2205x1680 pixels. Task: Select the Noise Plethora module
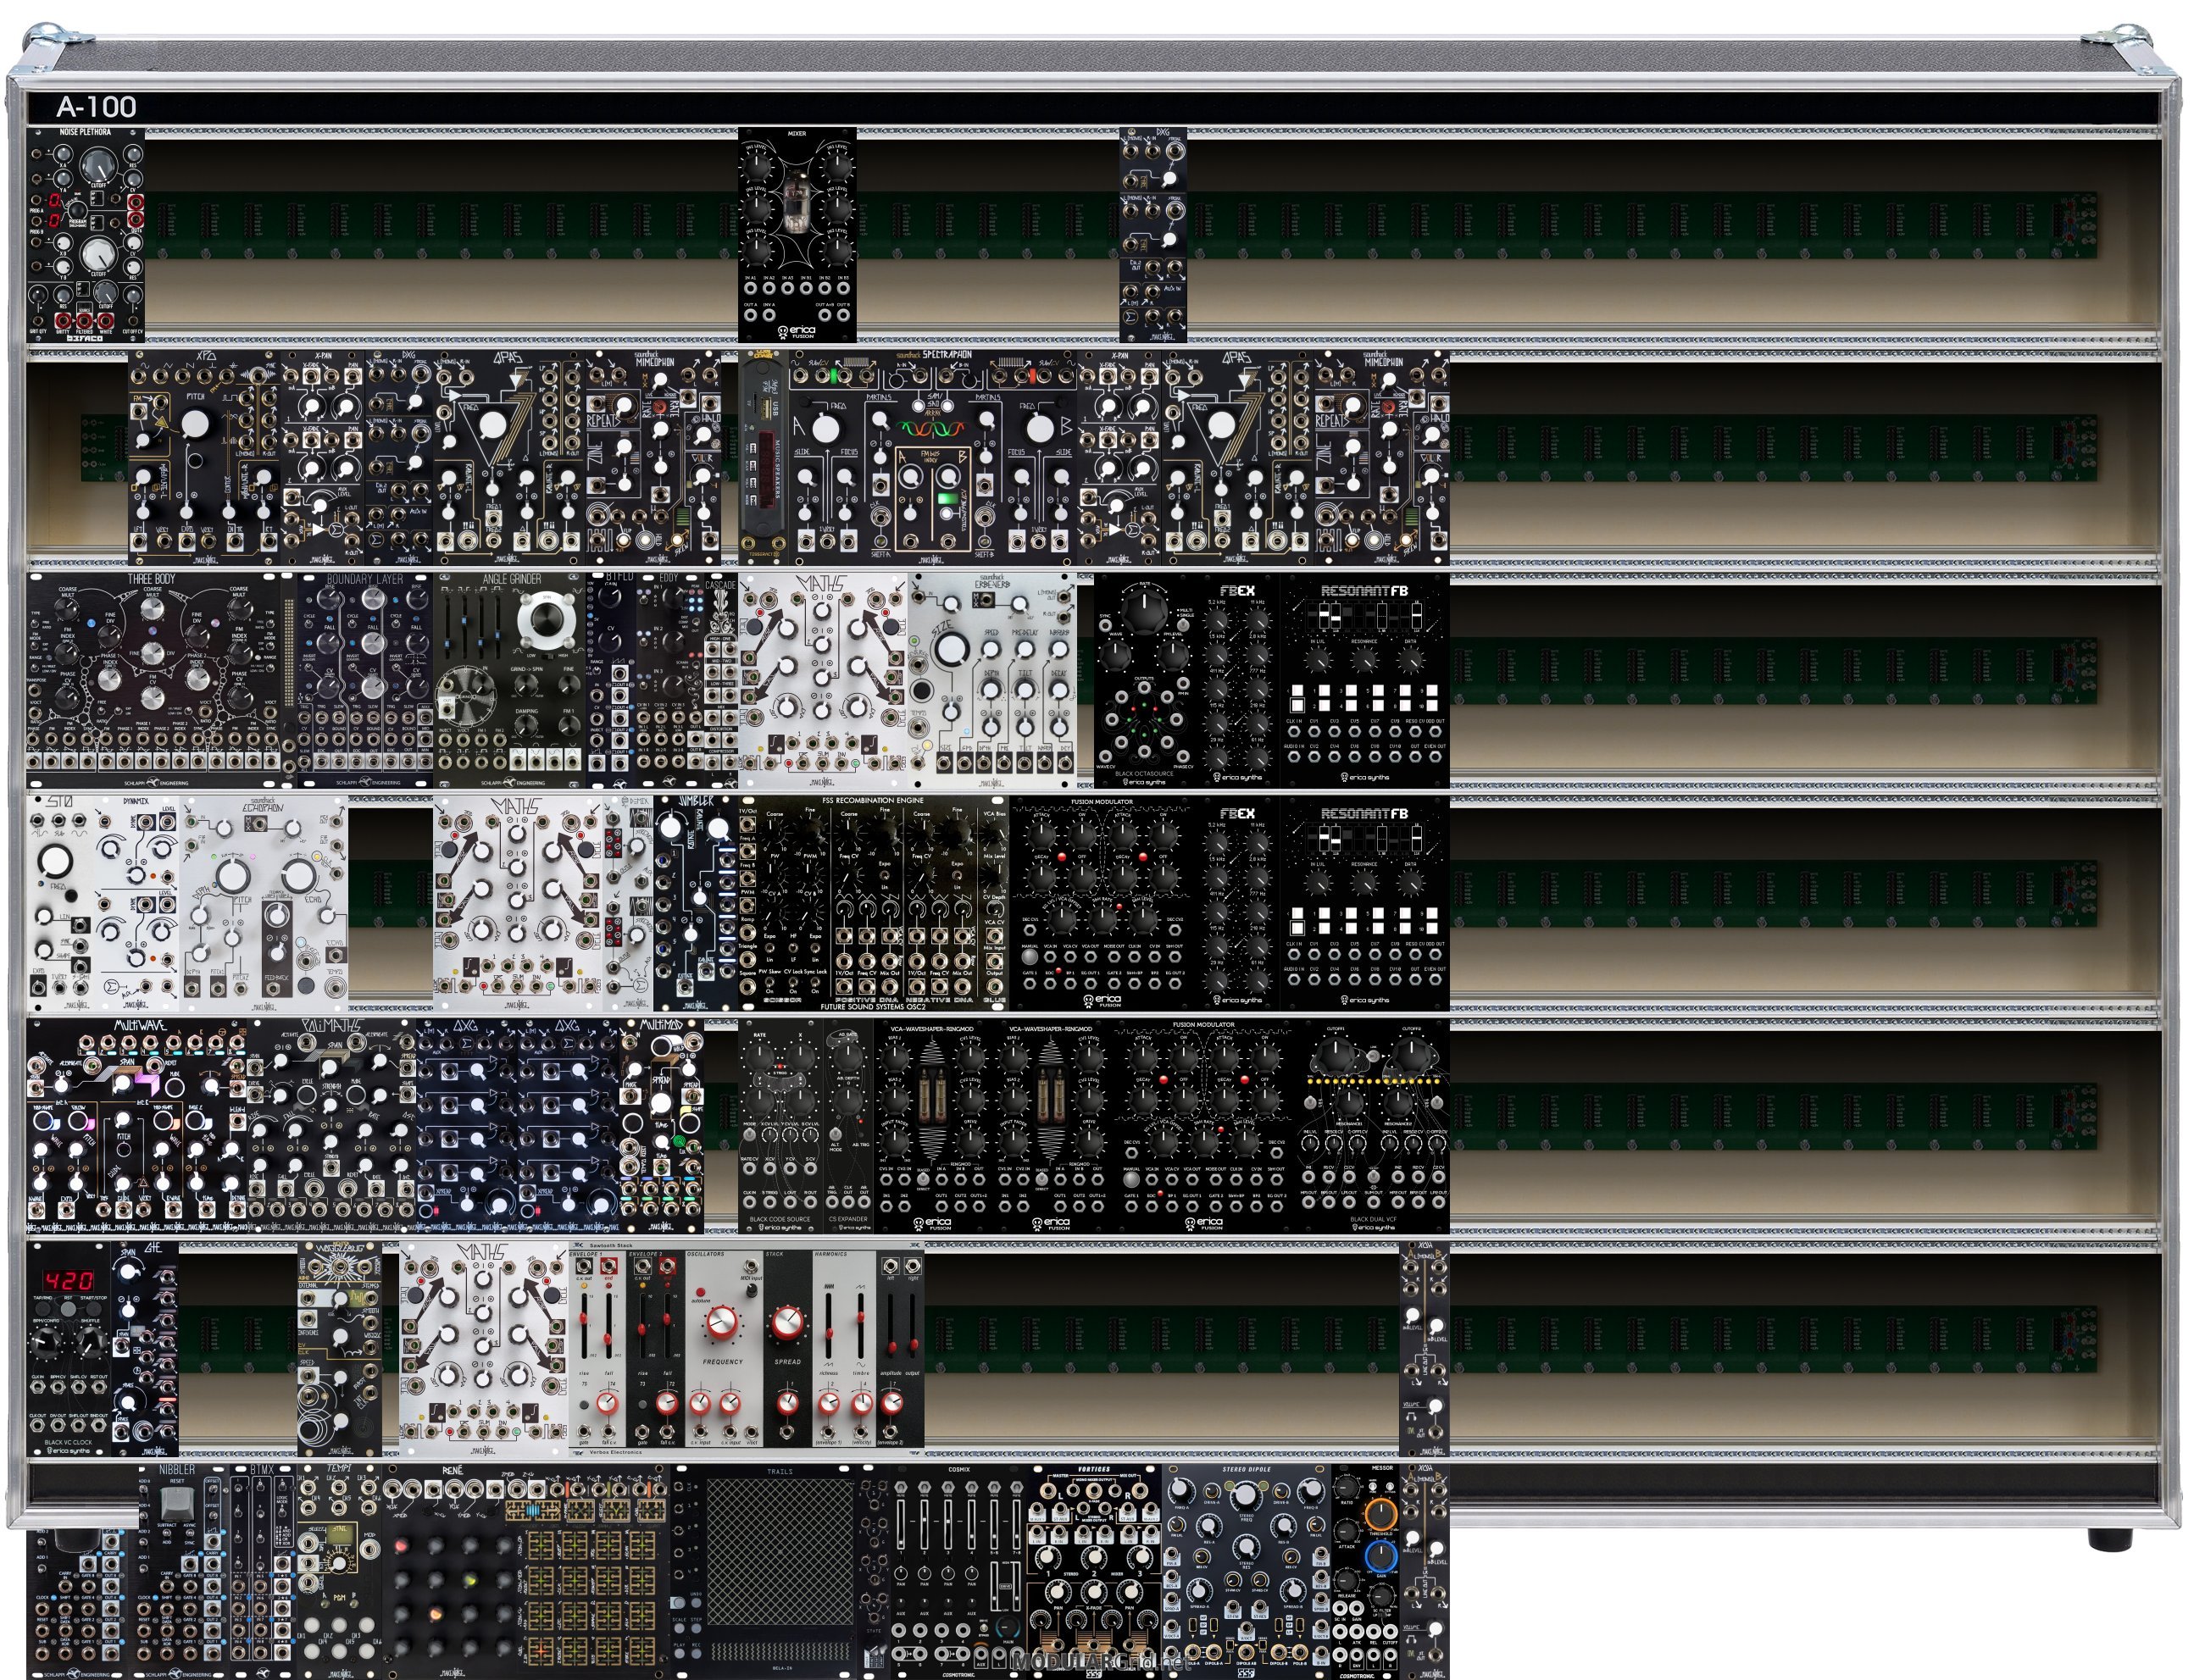pos(86,235)
